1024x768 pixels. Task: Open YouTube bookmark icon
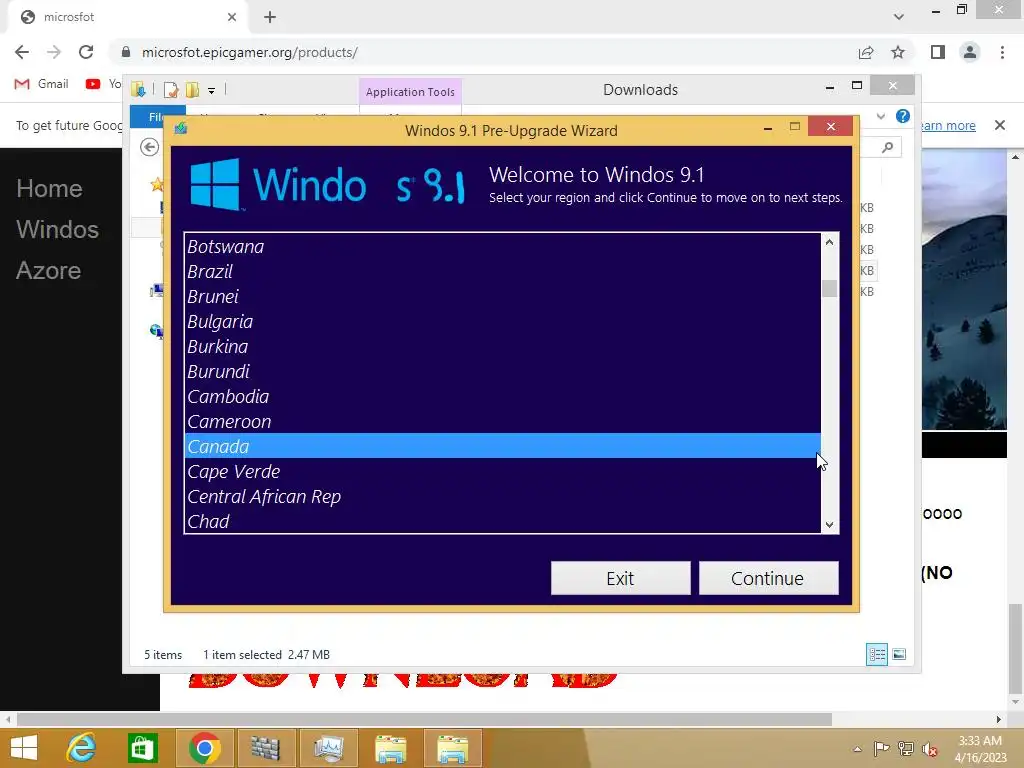pyautogui.click(x=93, y=84)
